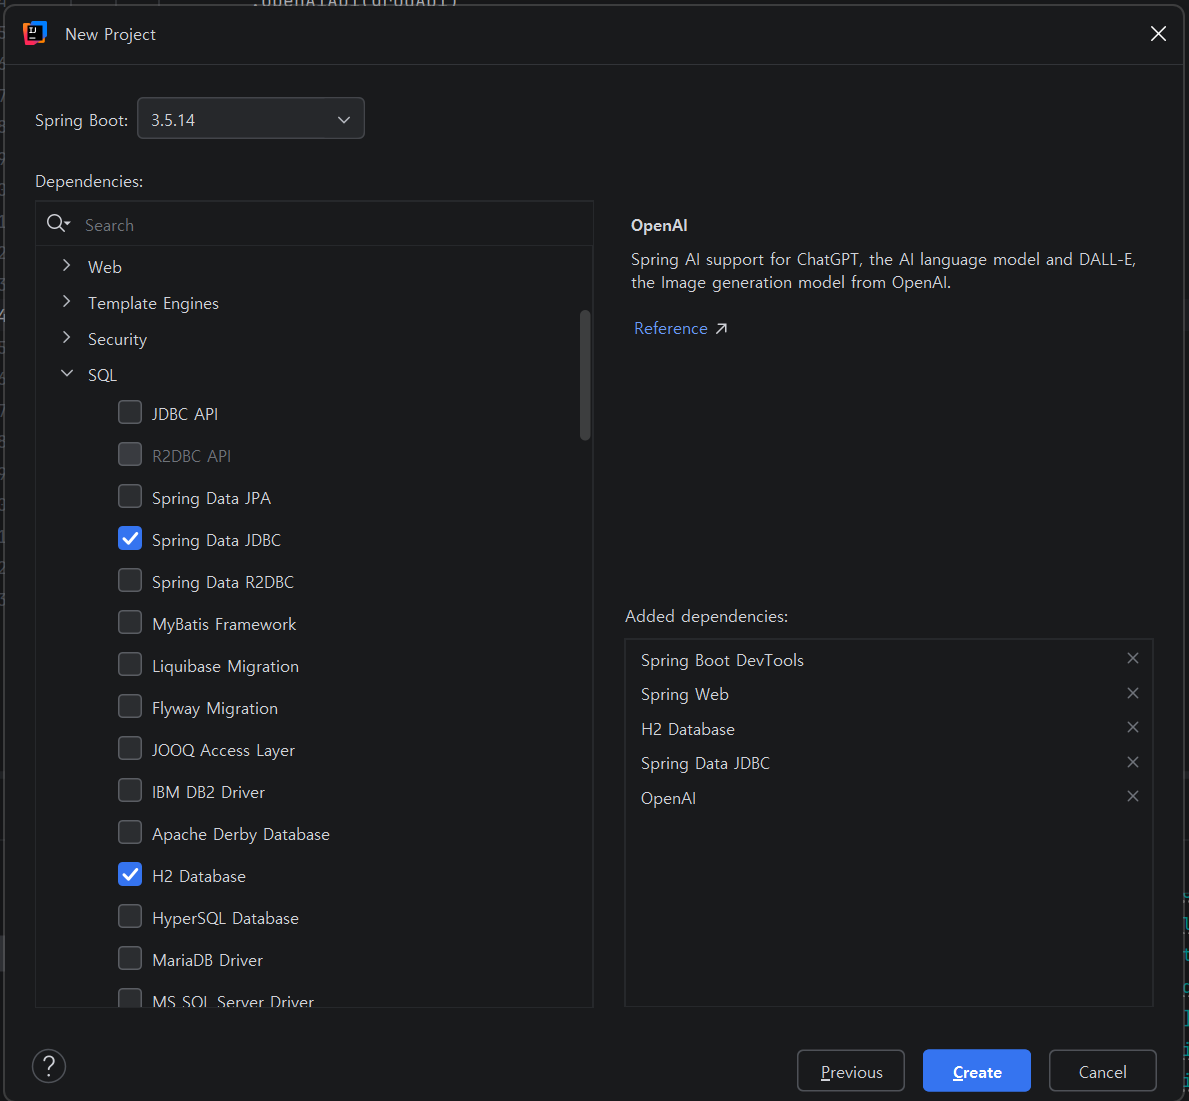
Task: Remove Spring Data JDBC from added dependencies
Action: 1132,762
